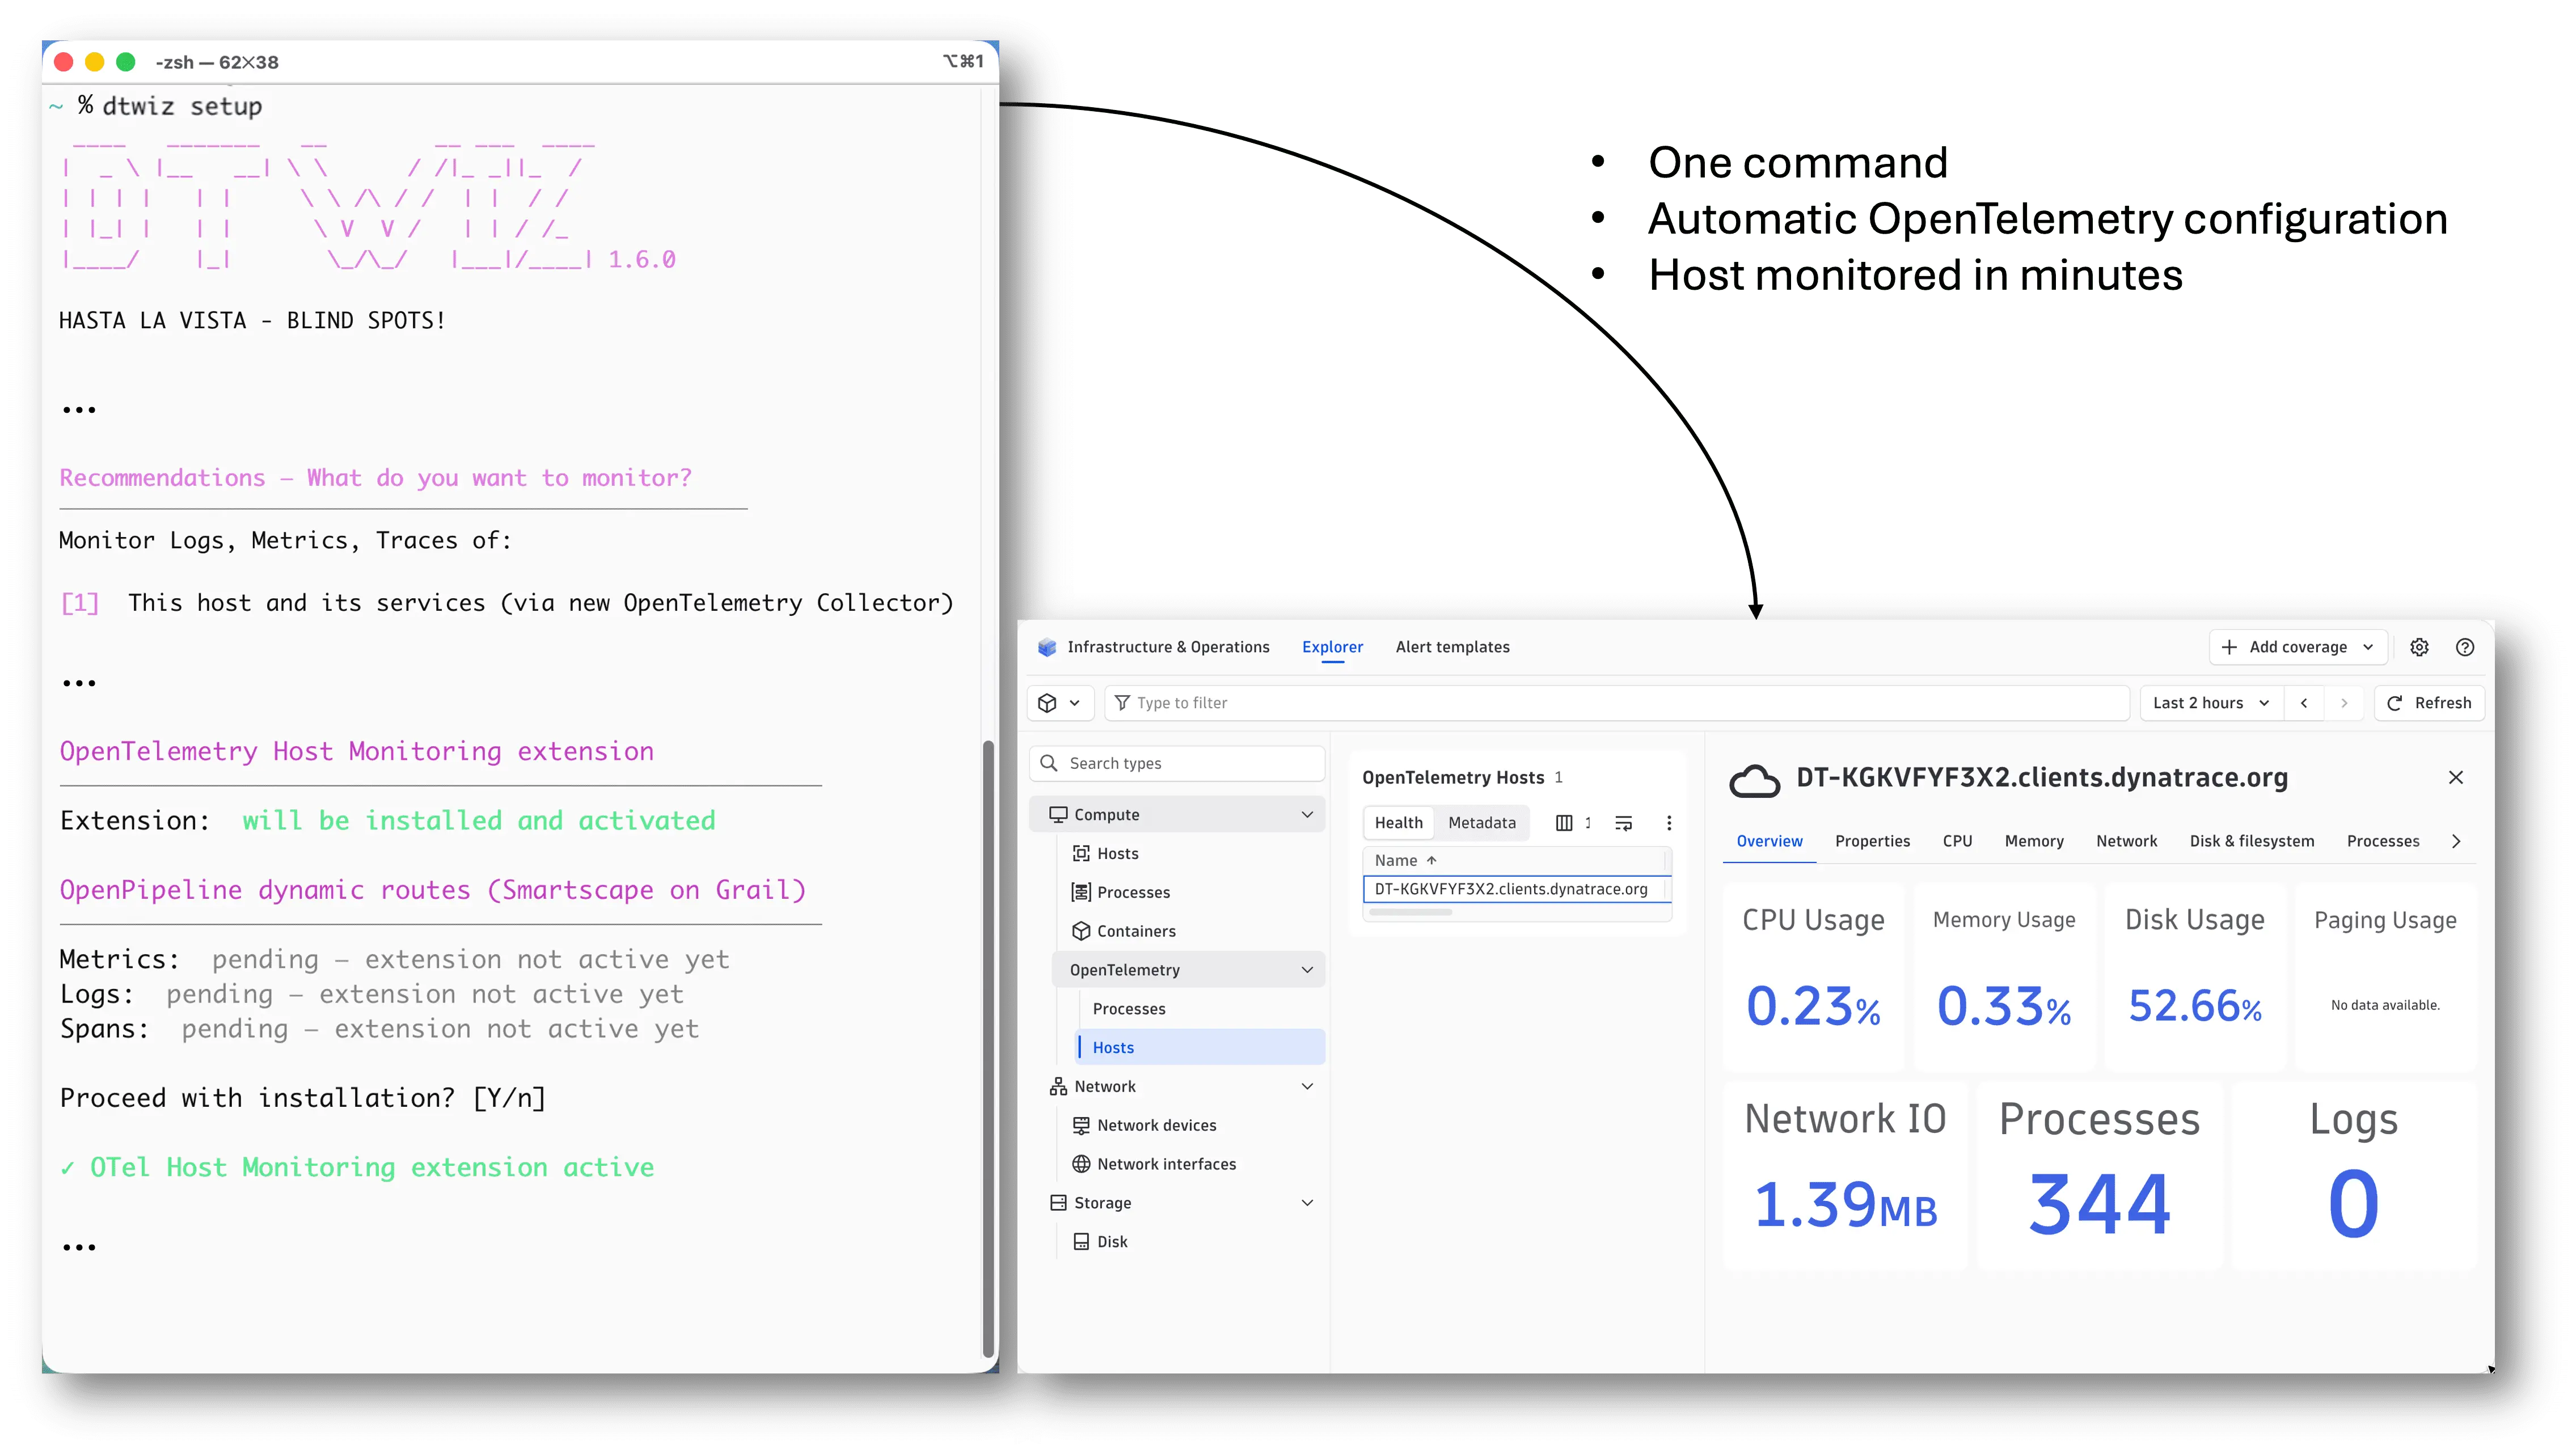Show more tabs with right chevron
Image resolution: width=2576 pixels, height=1455 pixels.
[2455, 841]
